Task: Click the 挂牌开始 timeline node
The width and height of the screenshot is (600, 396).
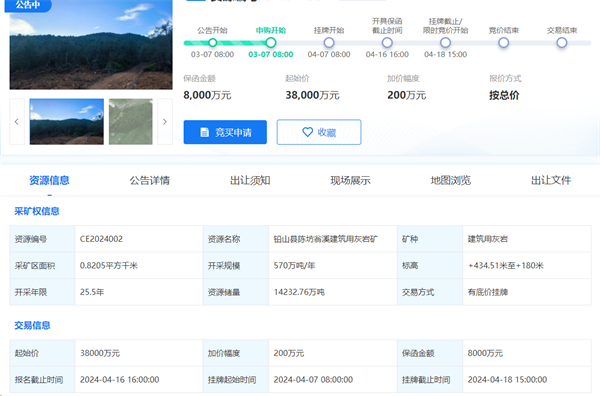Action: 329,42
